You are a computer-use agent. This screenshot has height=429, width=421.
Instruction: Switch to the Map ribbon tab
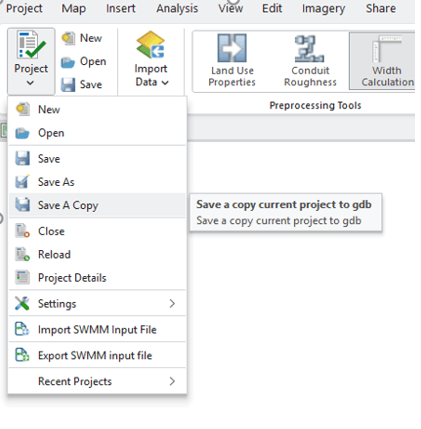[x=74, y=9]
